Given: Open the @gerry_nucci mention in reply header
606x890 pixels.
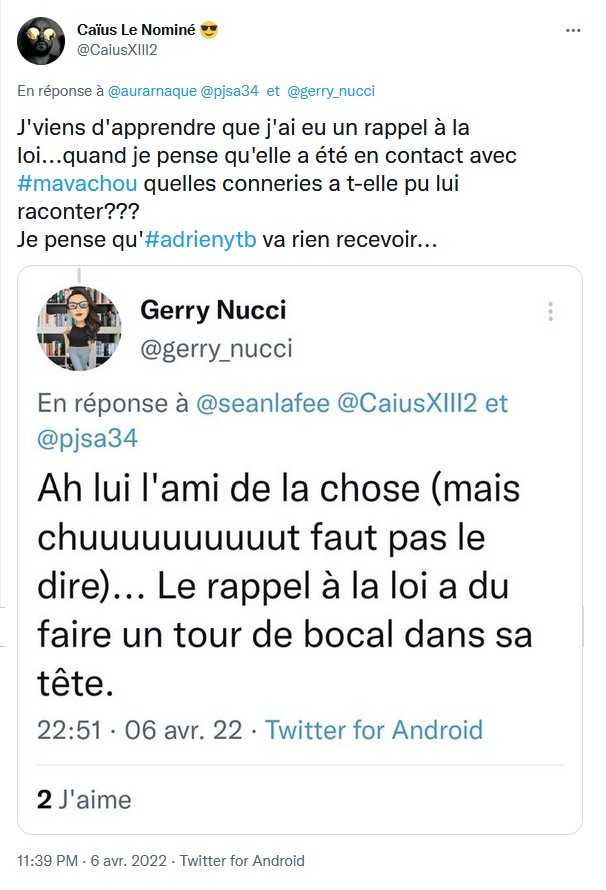Looking at the screenshot, I should pos(330,91).
